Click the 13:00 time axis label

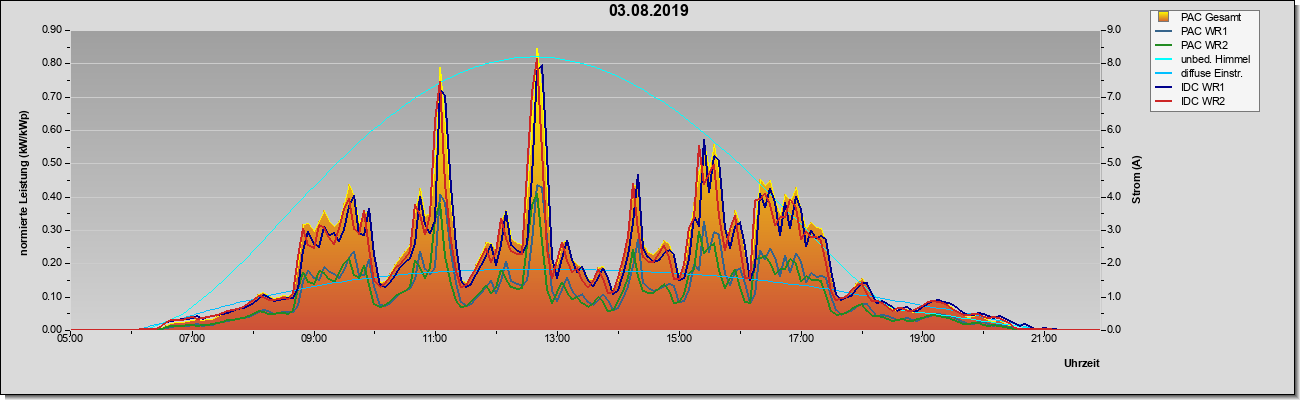point(557,339)
